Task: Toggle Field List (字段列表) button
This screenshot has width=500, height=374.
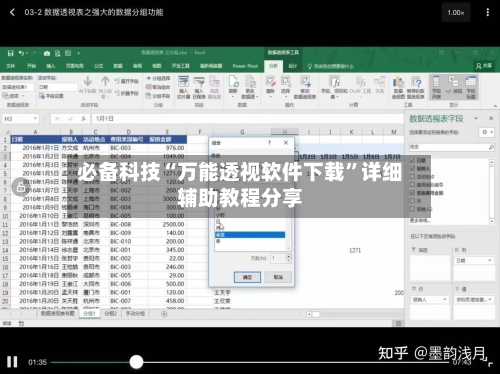Action: (436, 87)
